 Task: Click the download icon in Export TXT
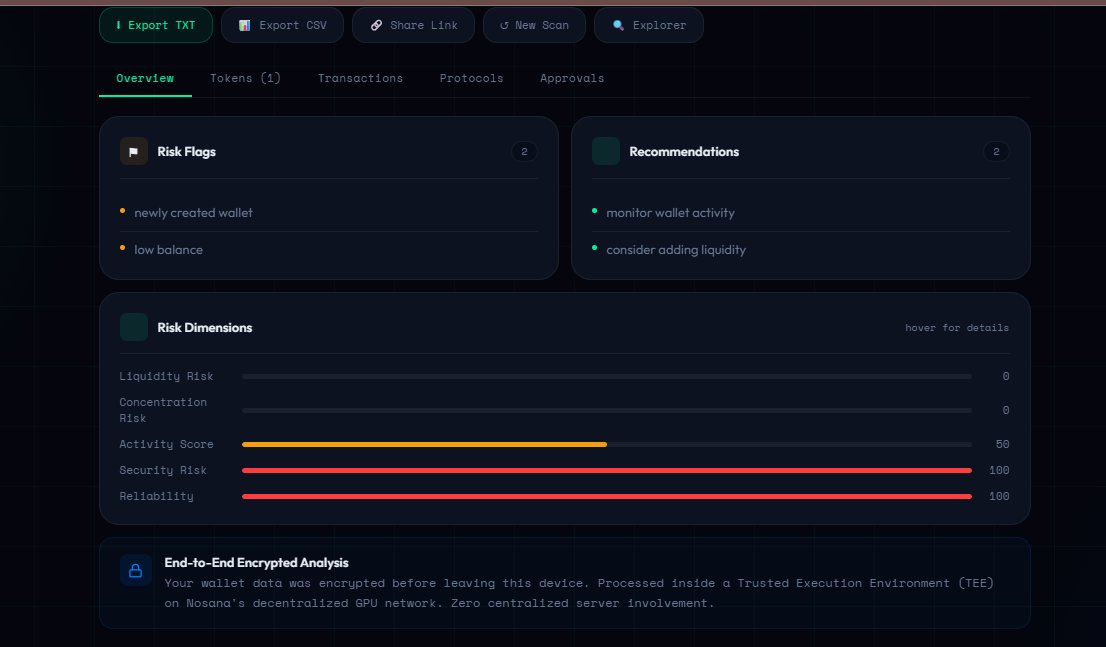(118, 25)
